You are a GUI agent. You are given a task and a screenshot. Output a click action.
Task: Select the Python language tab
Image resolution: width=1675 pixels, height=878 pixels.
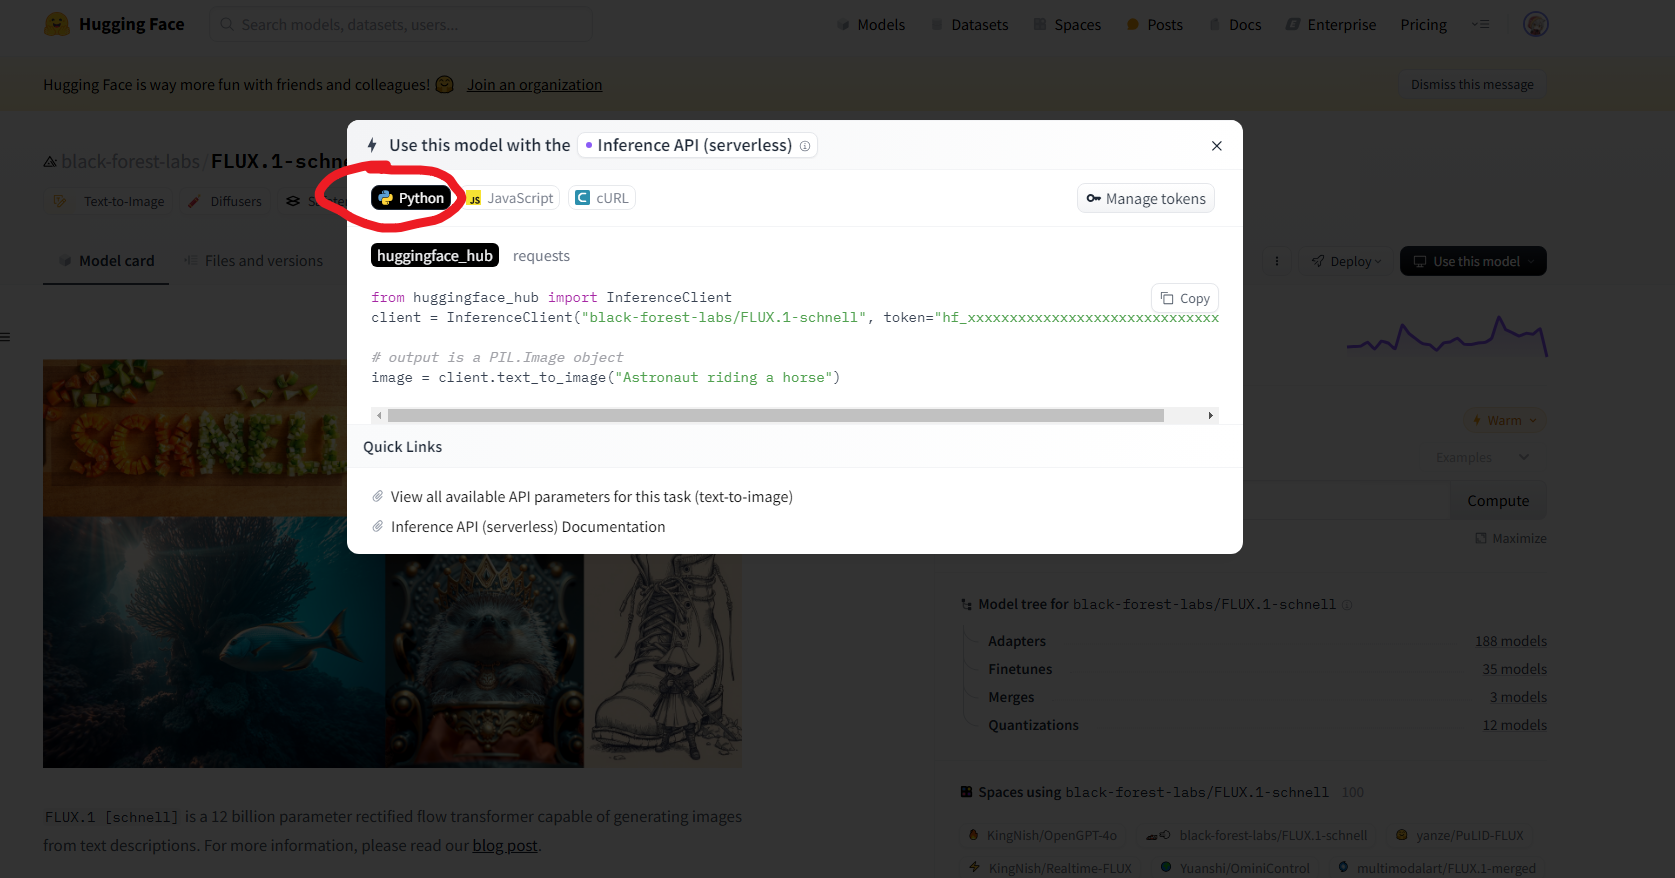point(411,198)
